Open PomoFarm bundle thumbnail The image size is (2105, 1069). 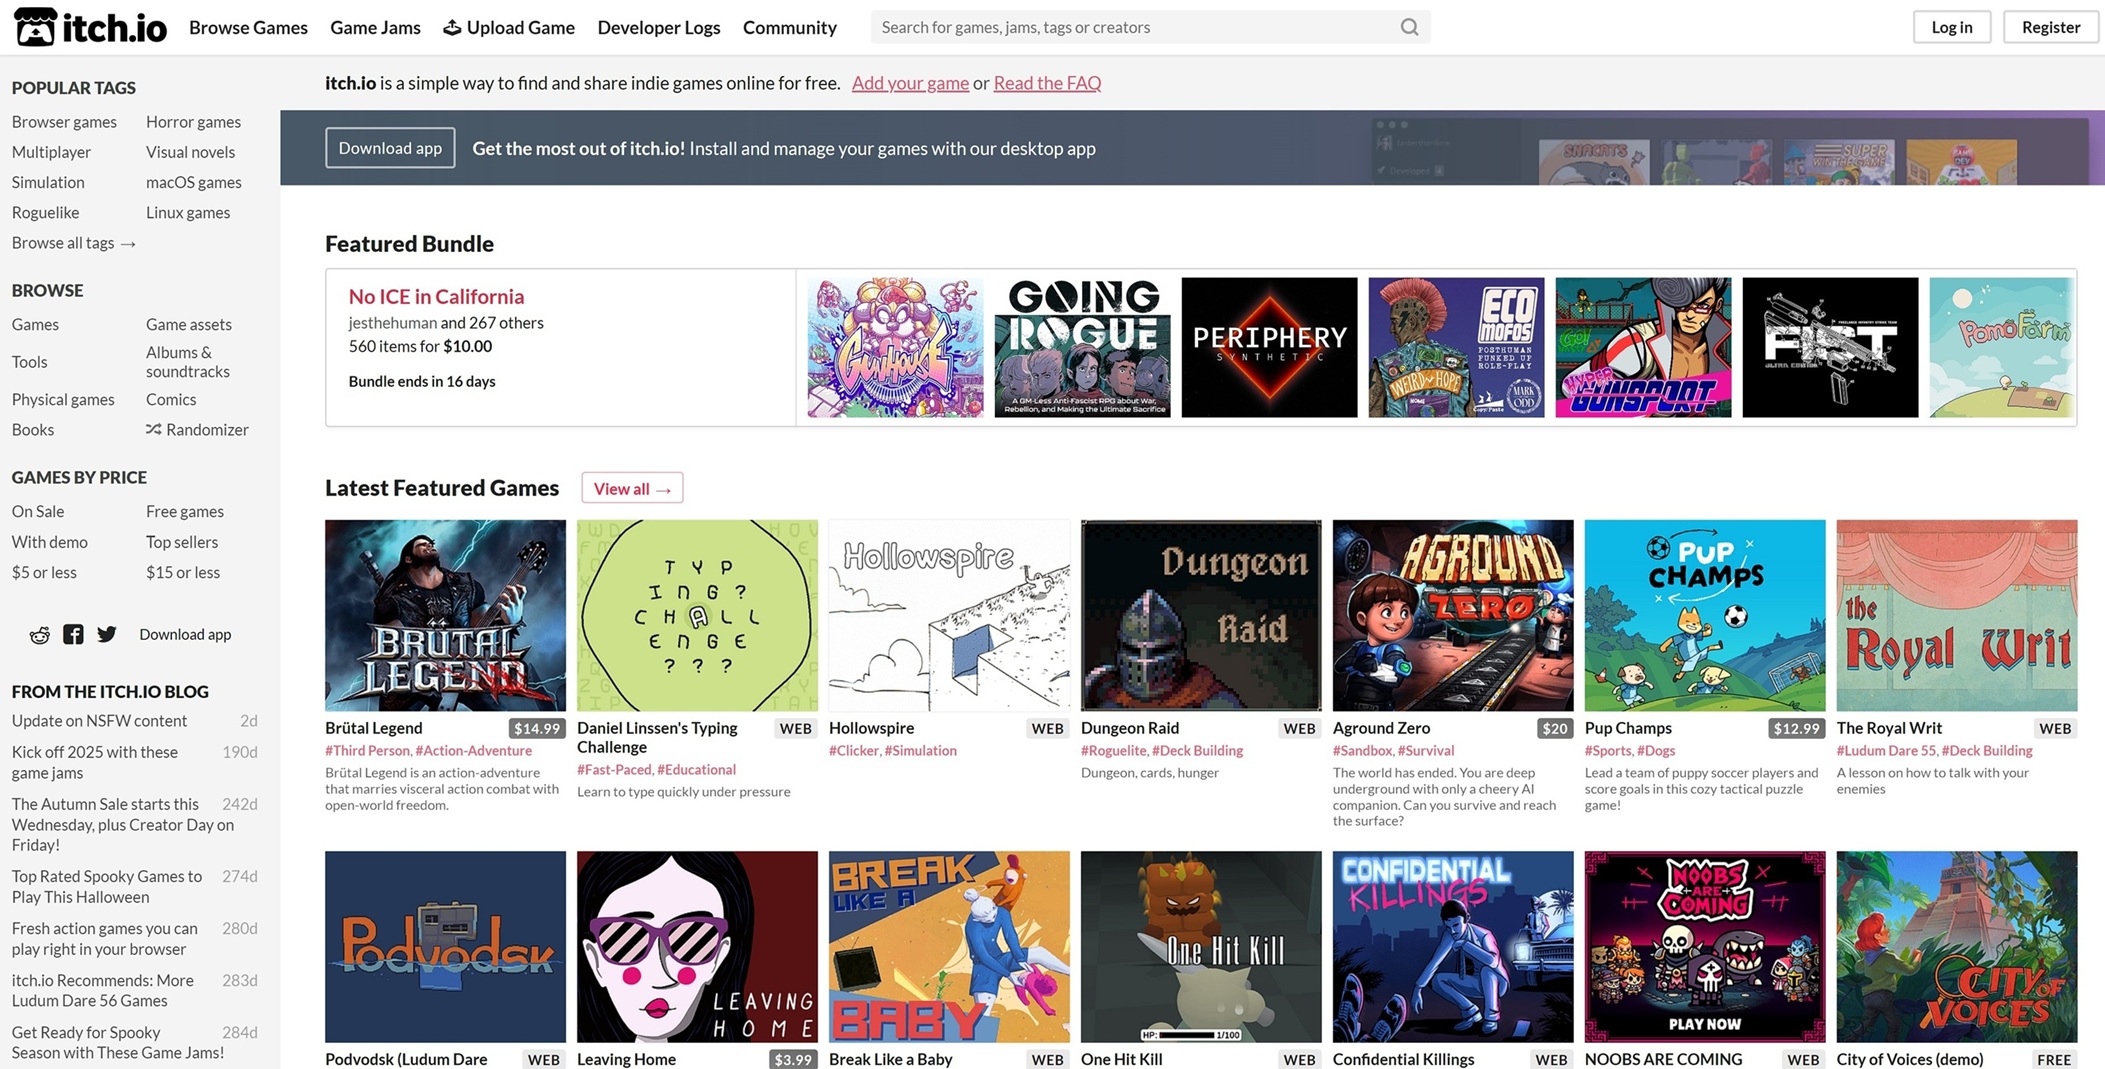coord(2002,347)
